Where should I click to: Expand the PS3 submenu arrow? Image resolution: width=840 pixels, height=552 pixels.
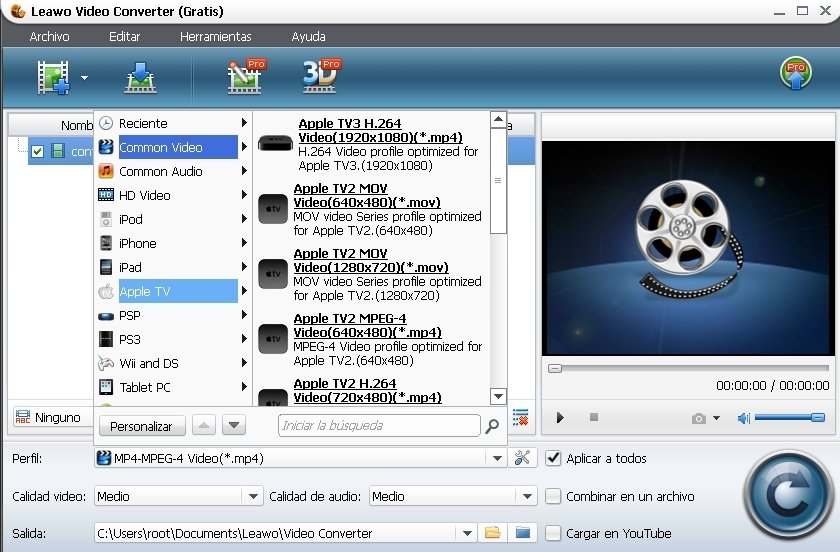pos(244,339)
